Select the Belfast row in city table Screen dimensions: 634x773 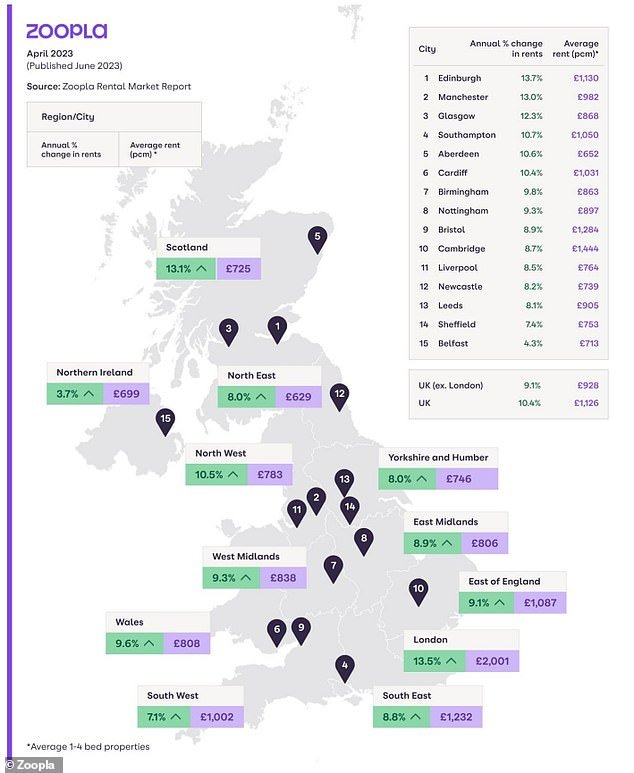click(509, 343)
